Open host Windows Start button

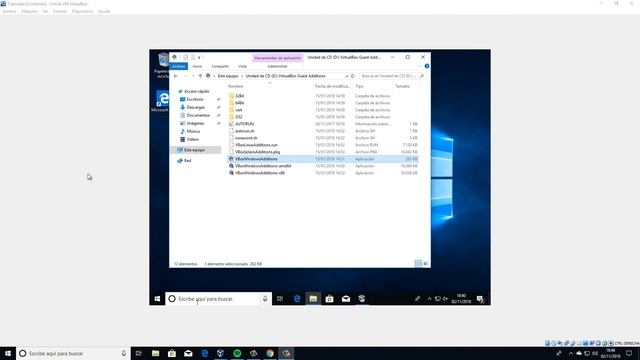pos(8,353)
